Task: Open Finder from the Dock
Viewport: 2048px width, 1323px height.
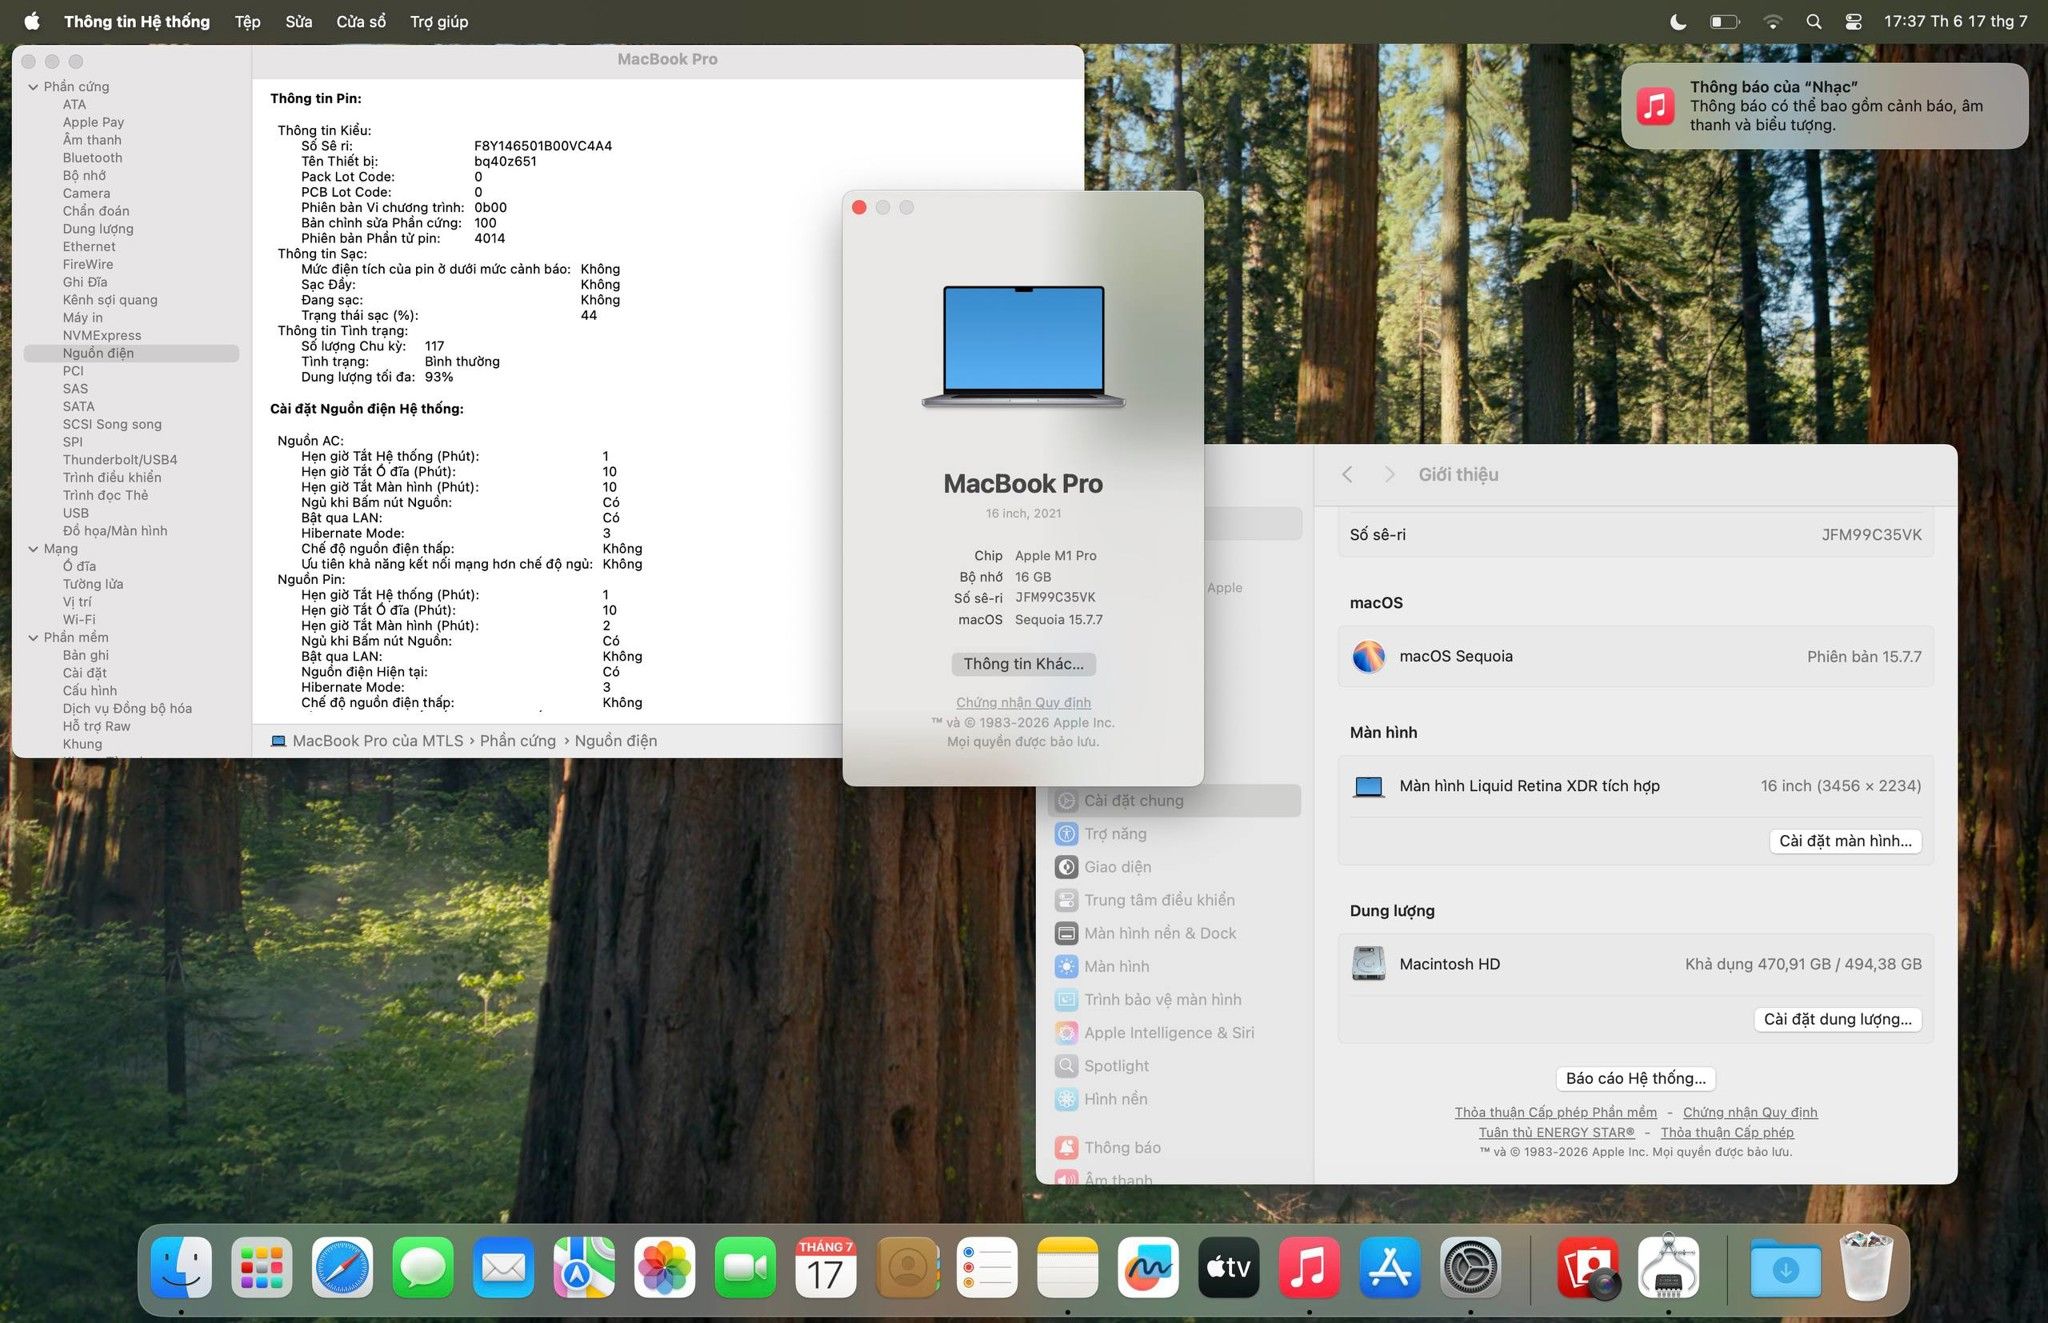Action: pos(181,1267)
